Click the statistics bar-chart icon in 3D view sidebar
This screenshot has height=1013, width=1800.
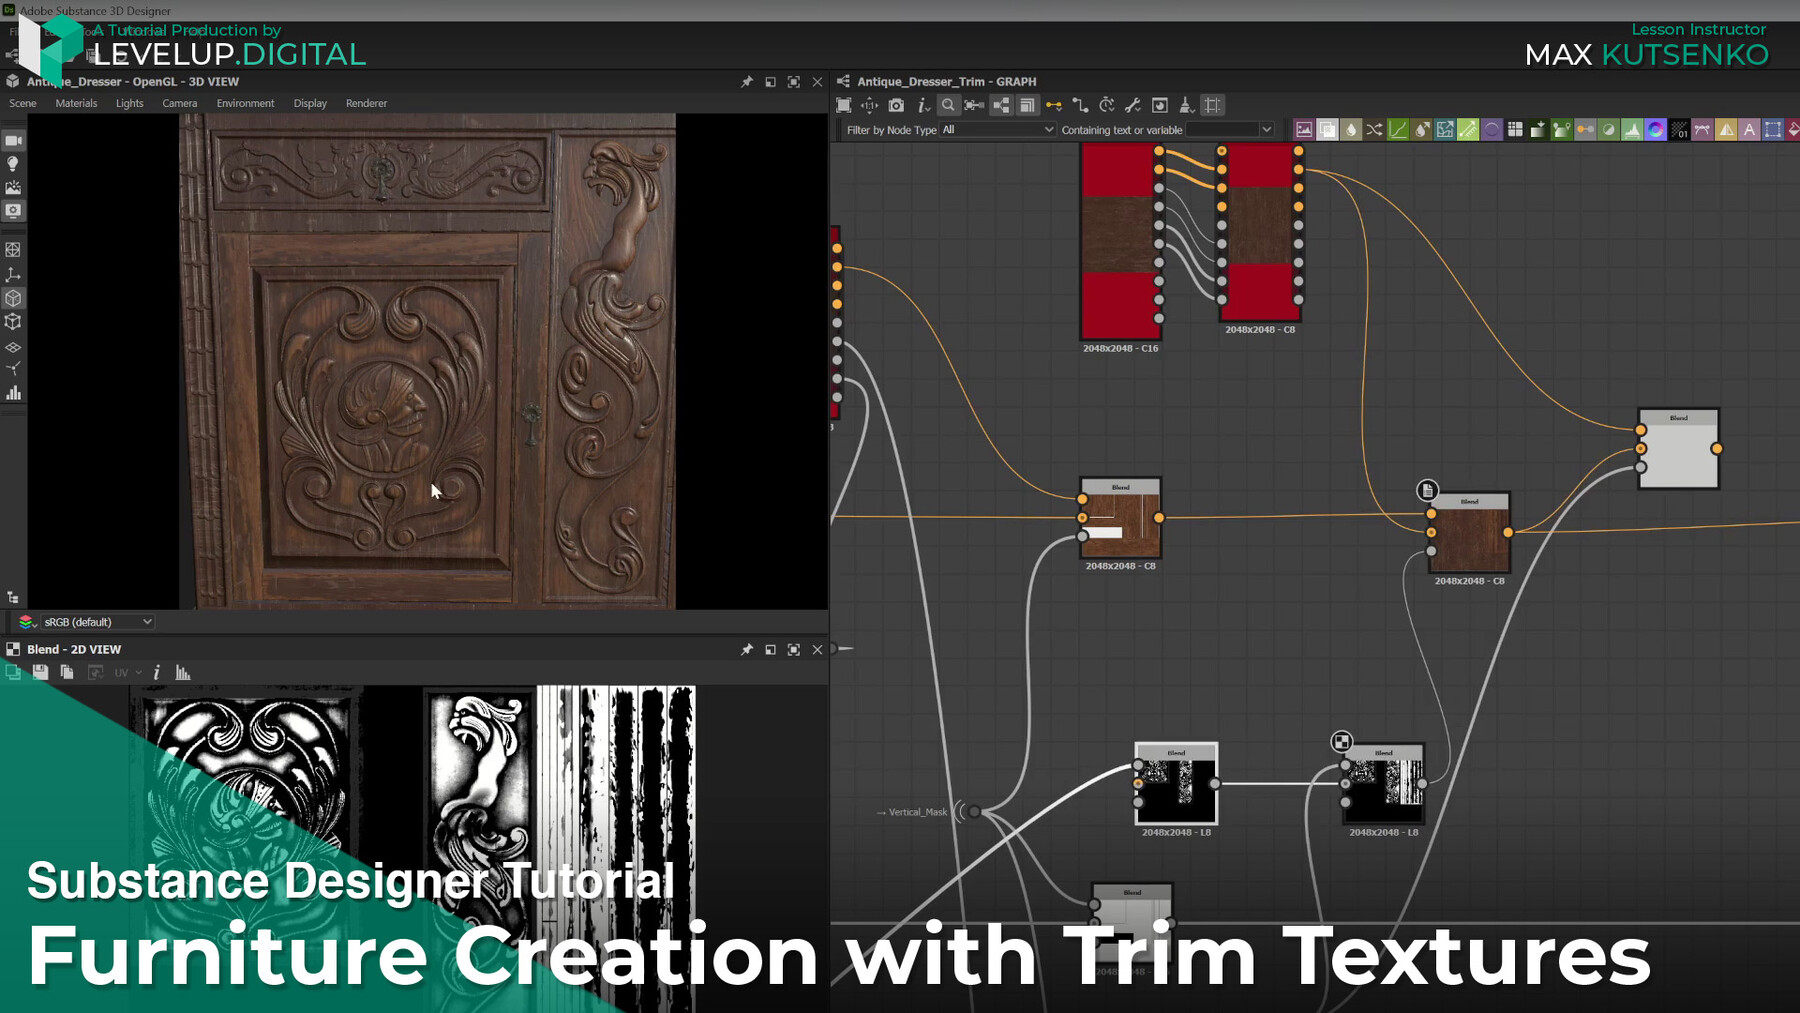[x=13, y=393]
